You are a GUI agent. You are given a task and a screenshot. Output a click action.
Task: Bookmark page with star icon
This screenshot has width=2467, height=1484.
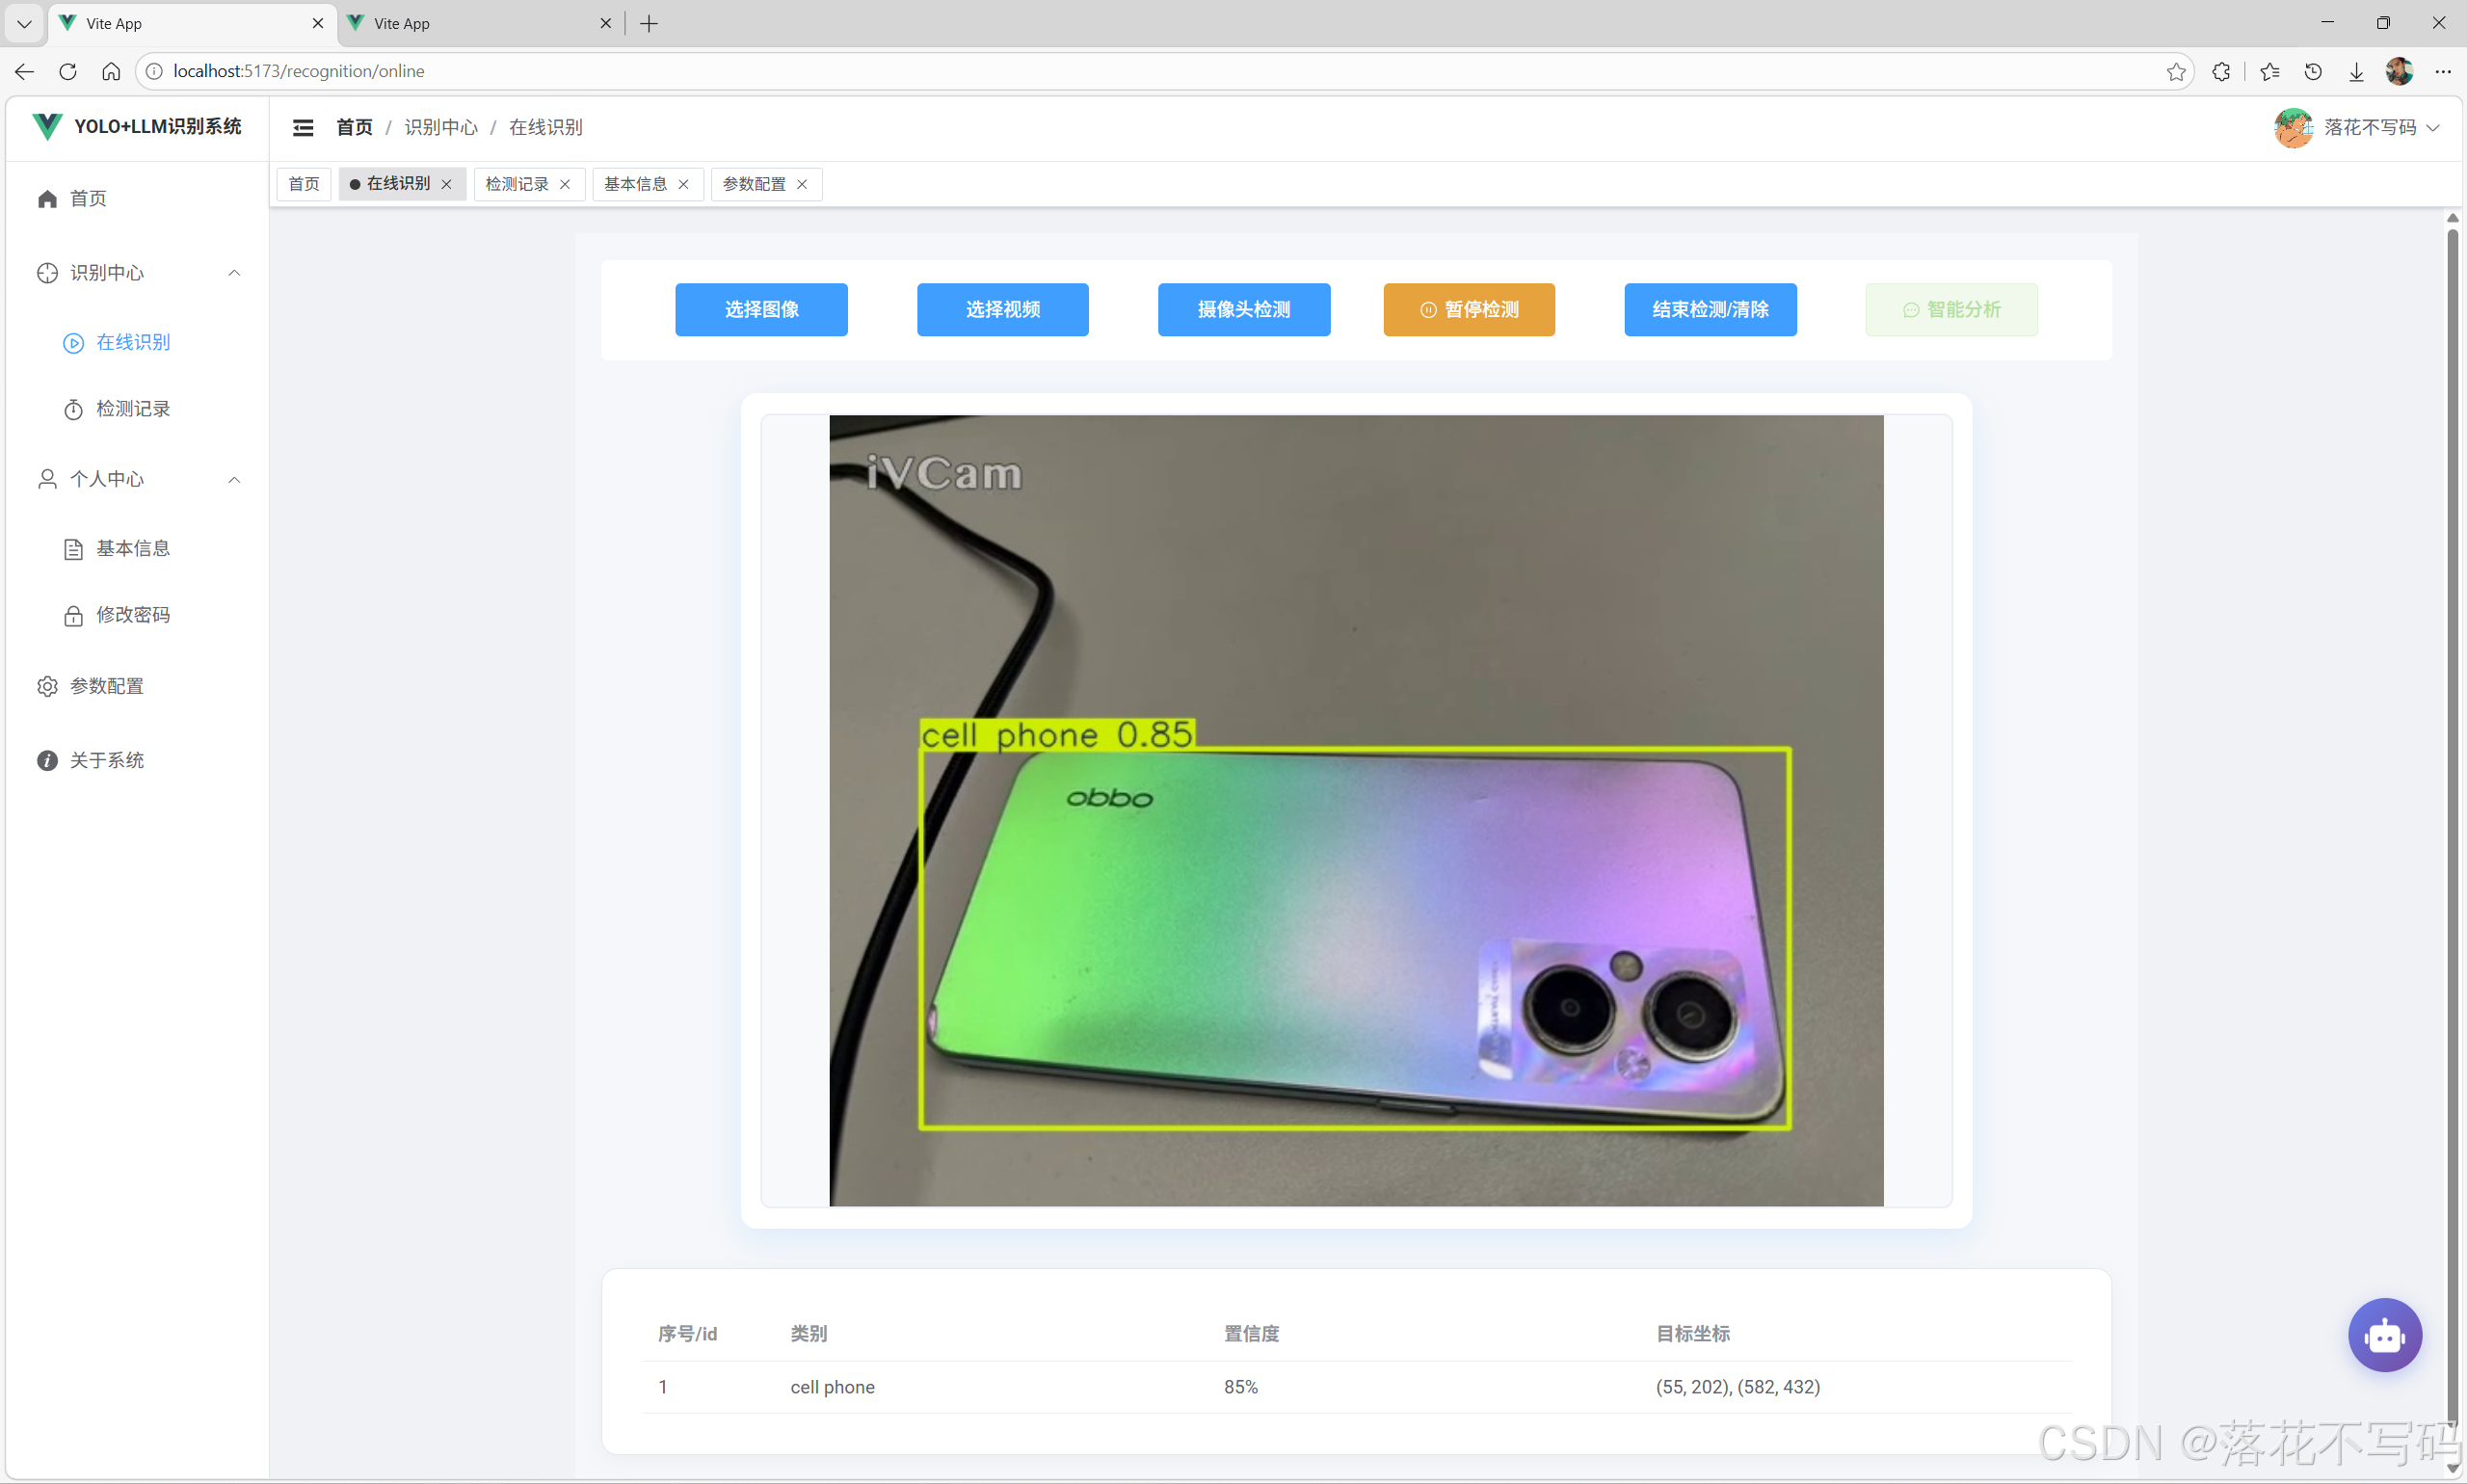(x=2176, y=71)
